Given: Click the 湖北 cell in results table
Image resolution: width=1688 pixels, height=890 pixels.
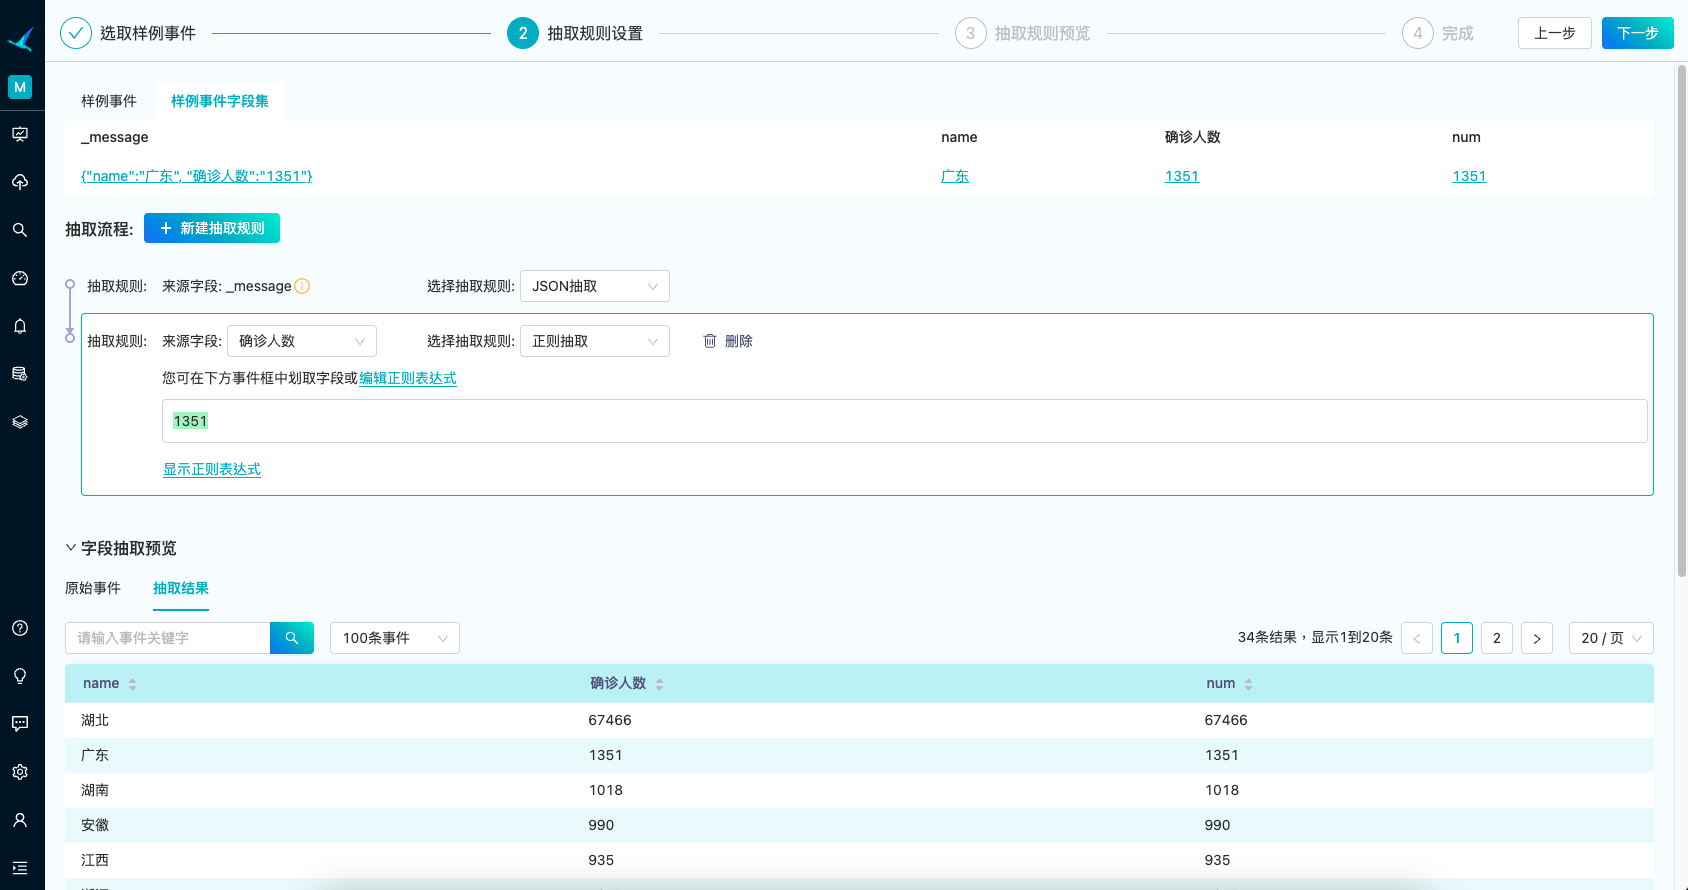Looking at the screenshot, I should click(x=95, y=720).
